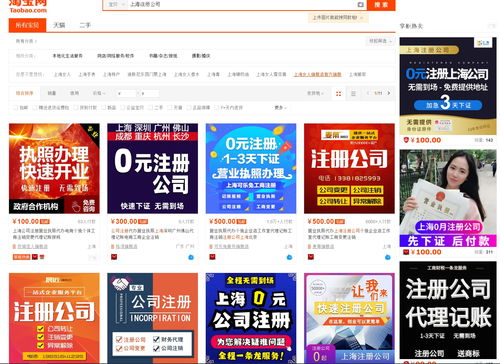Switch to list view layout icon

(353, 94)
